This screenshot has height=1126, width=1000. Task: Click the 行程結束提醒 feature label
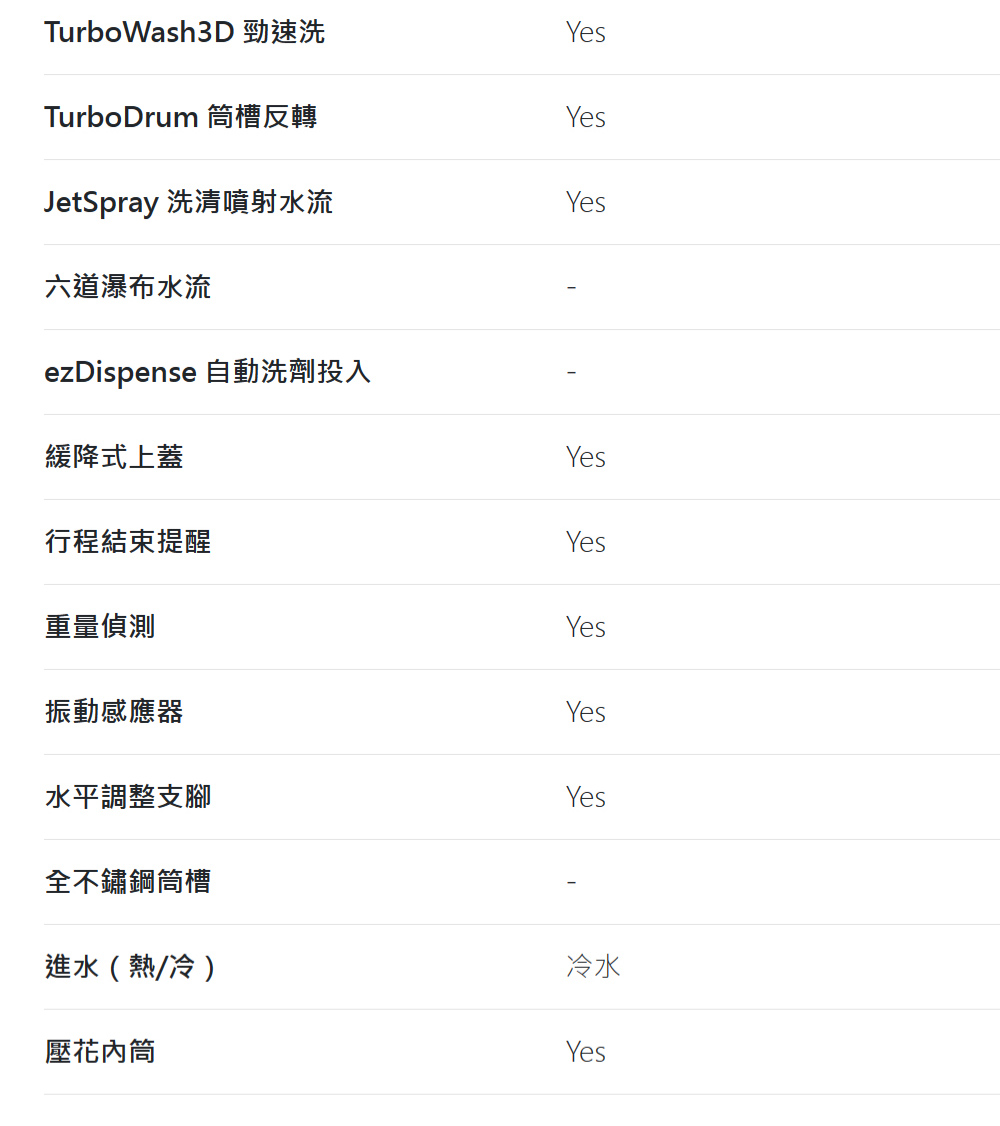tap(128, 542)
